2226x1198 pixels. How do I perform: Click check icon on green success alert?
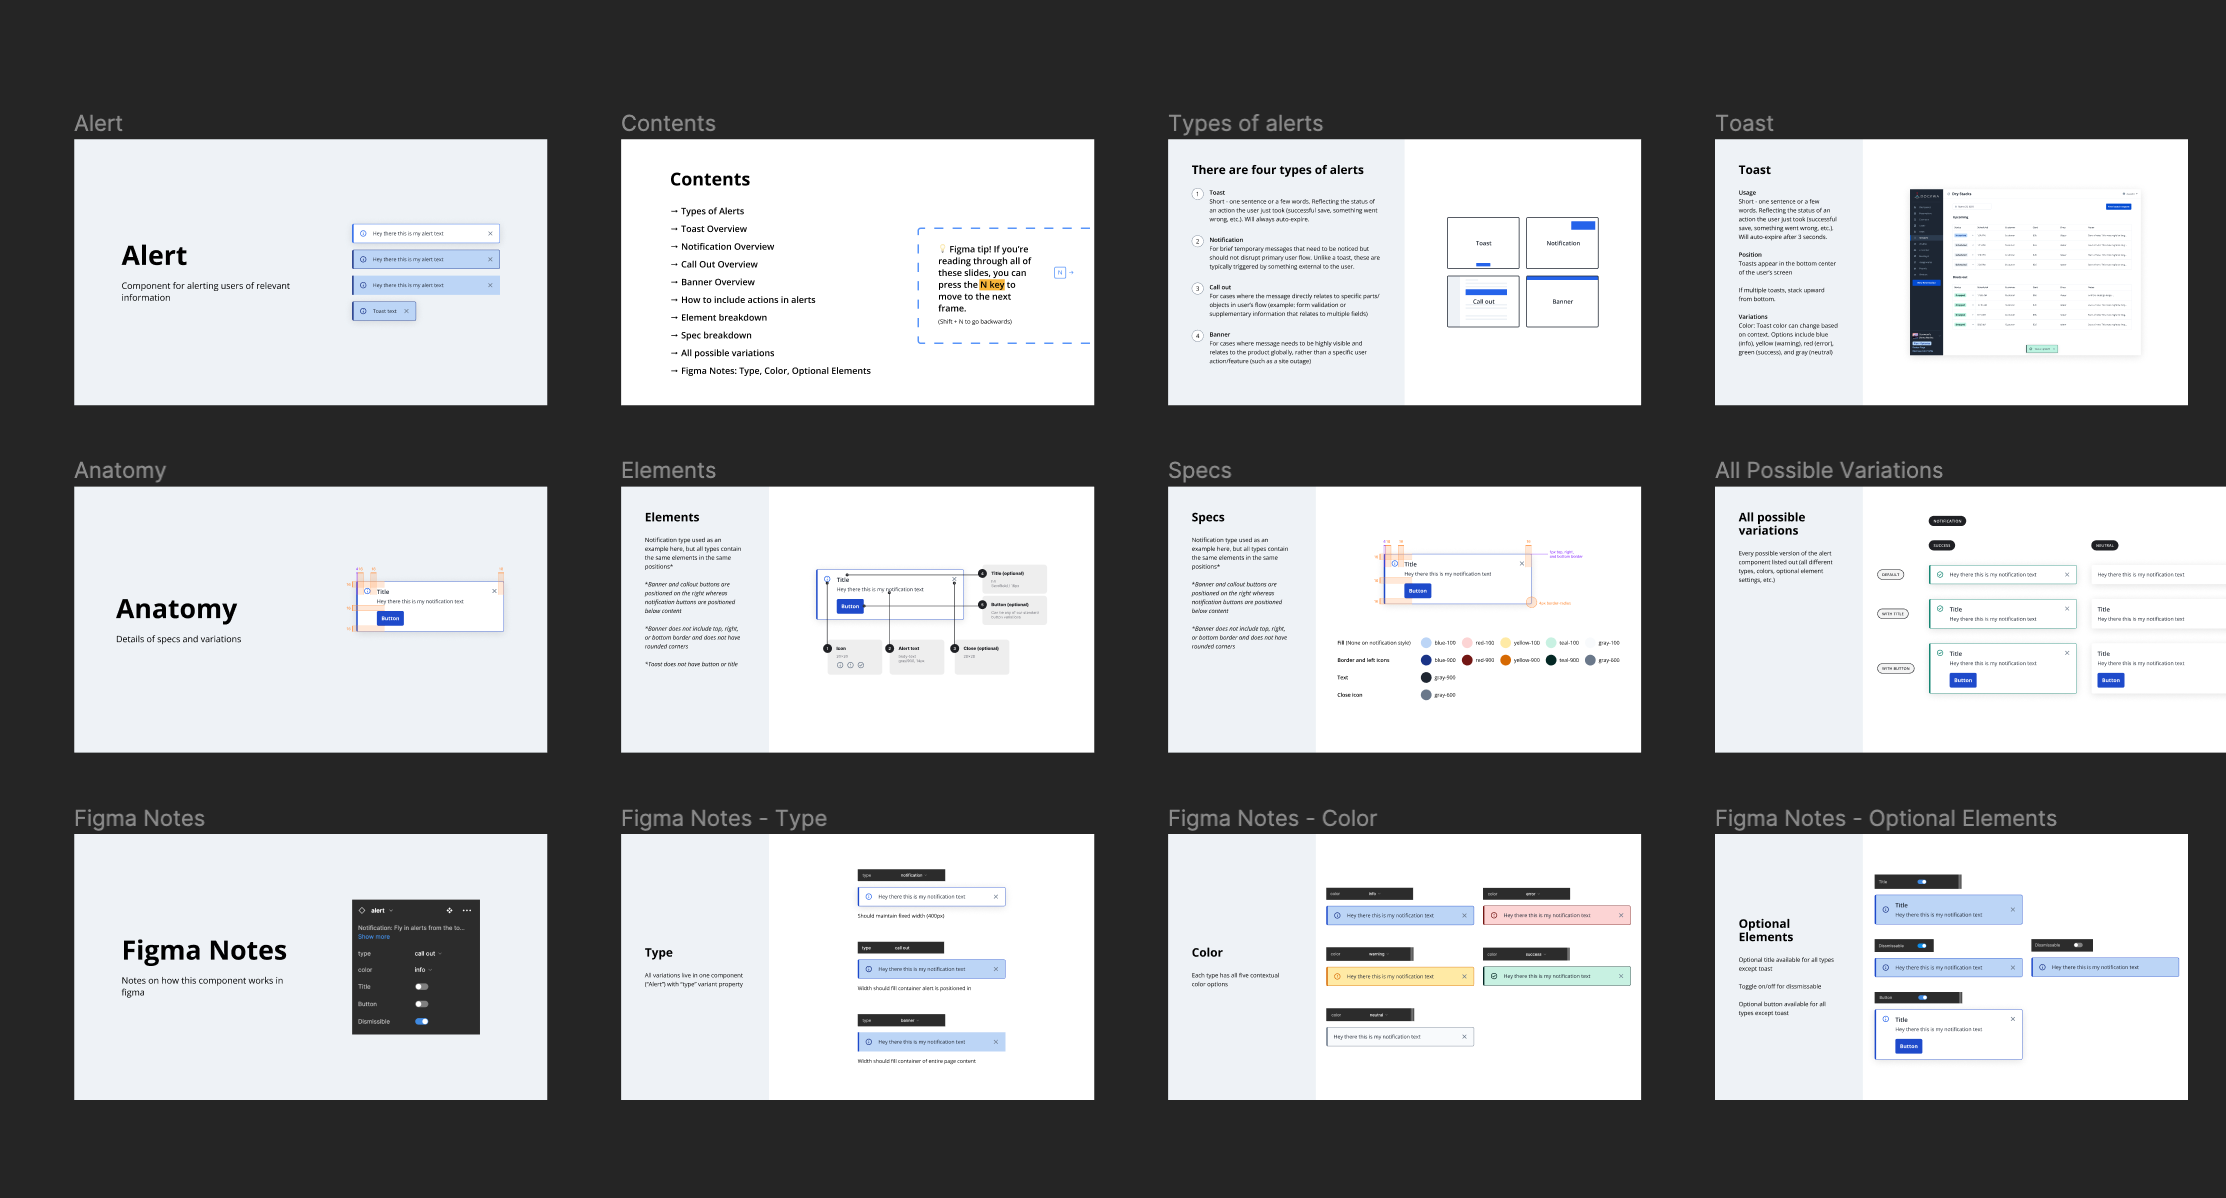click(1494, 976)
